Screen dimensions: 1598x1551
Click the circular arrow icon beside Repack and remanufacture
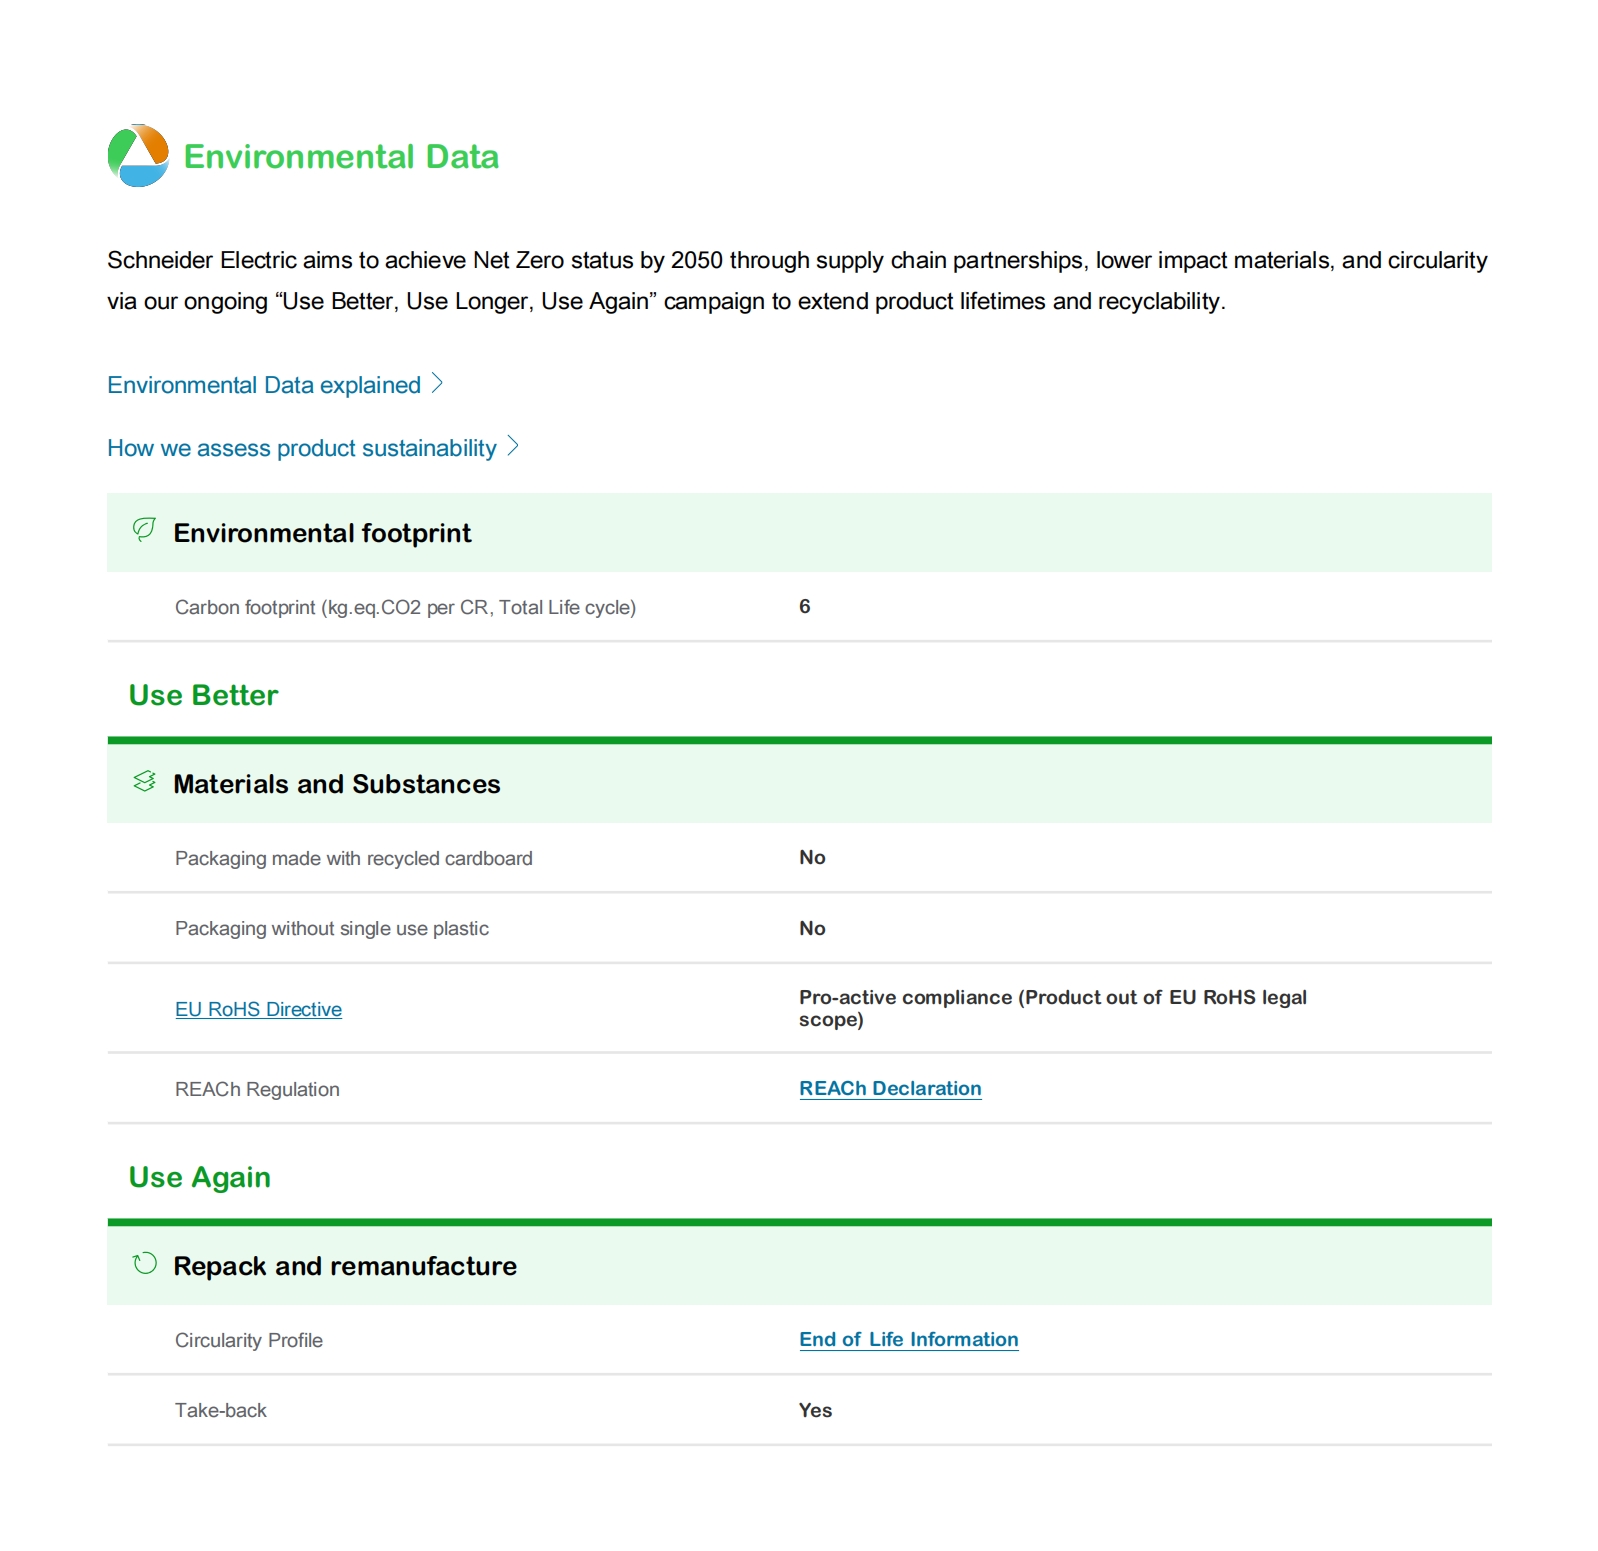[x=145, y=1263]
